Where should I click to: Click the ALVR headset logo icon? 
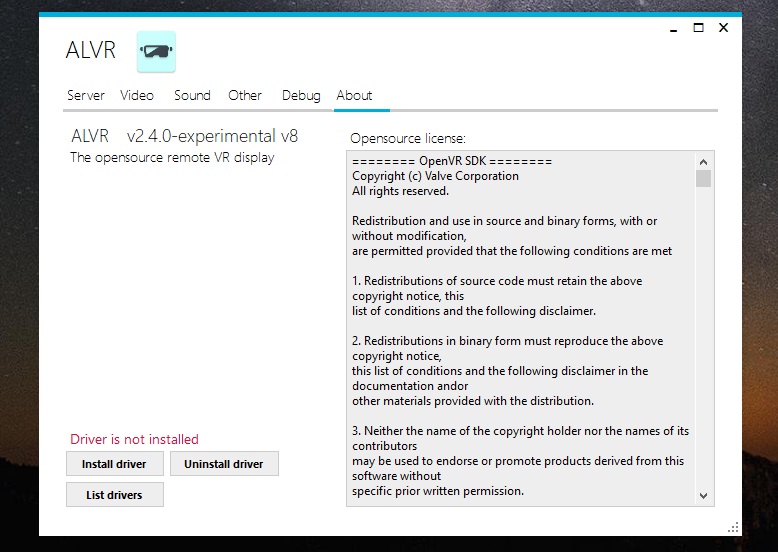click(x=156, y=51)
